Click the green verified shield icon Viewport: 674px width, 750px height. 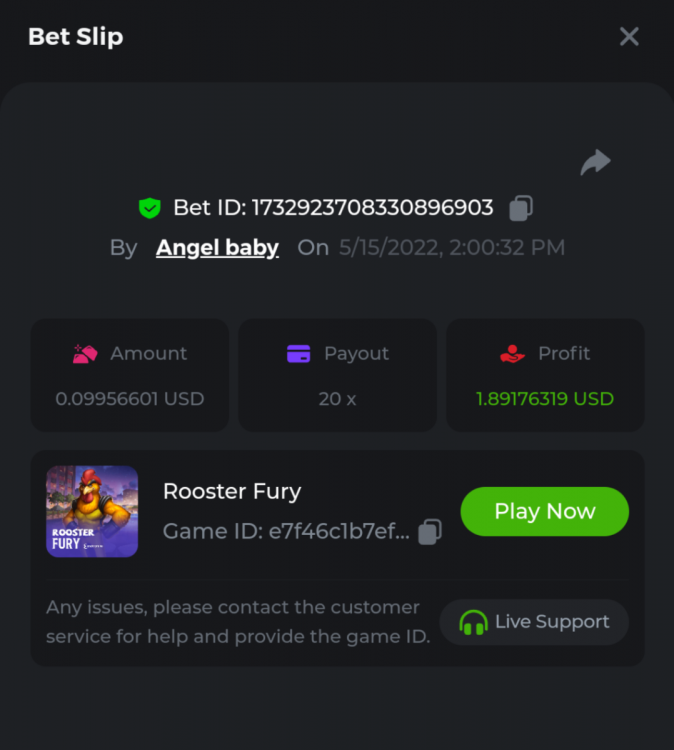149,208
